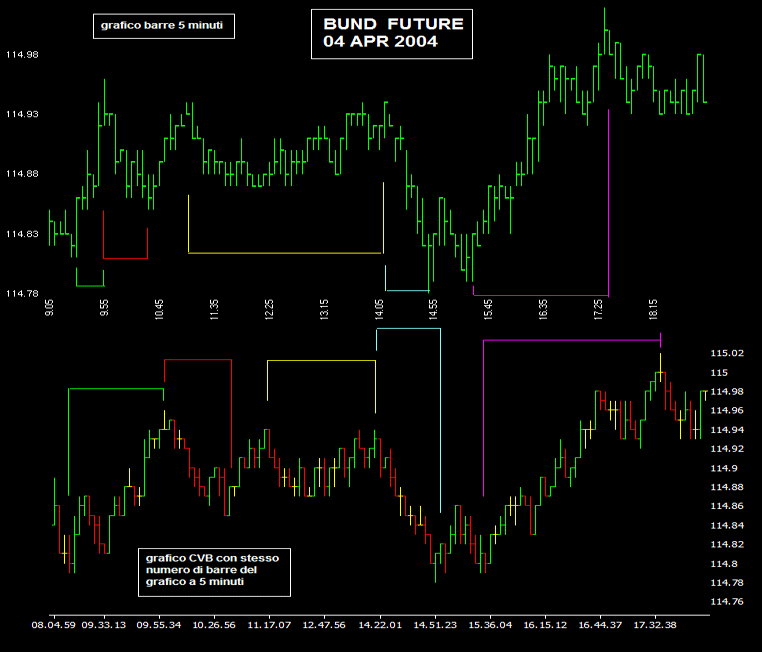762x652 pixels.
Task: Click the 09.55.34 timestamp
Action: [x=158, y=625]
